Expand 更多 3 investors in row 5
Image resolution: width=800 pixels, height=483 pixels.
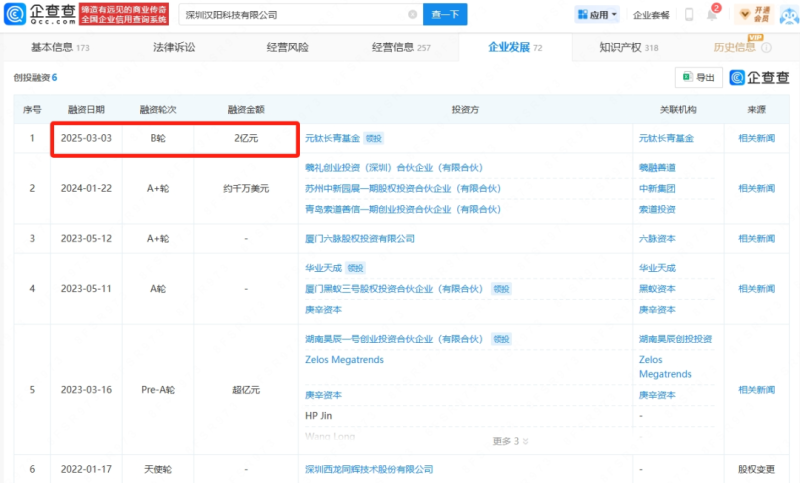coord(510,441)
